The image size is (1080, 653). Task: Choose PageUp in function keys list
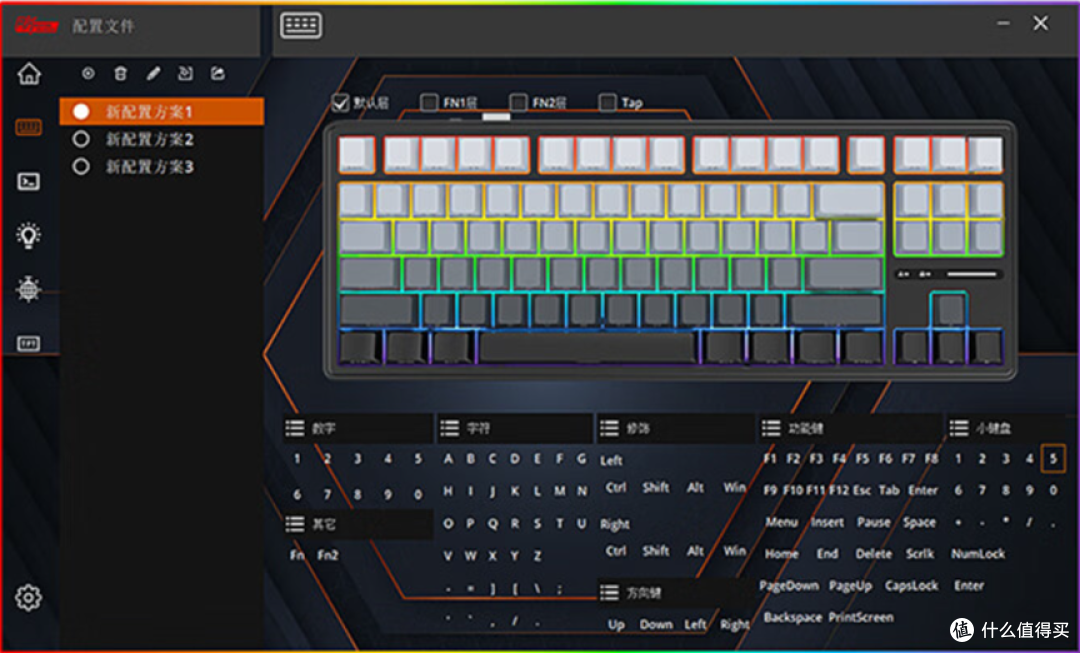point(851,585)
